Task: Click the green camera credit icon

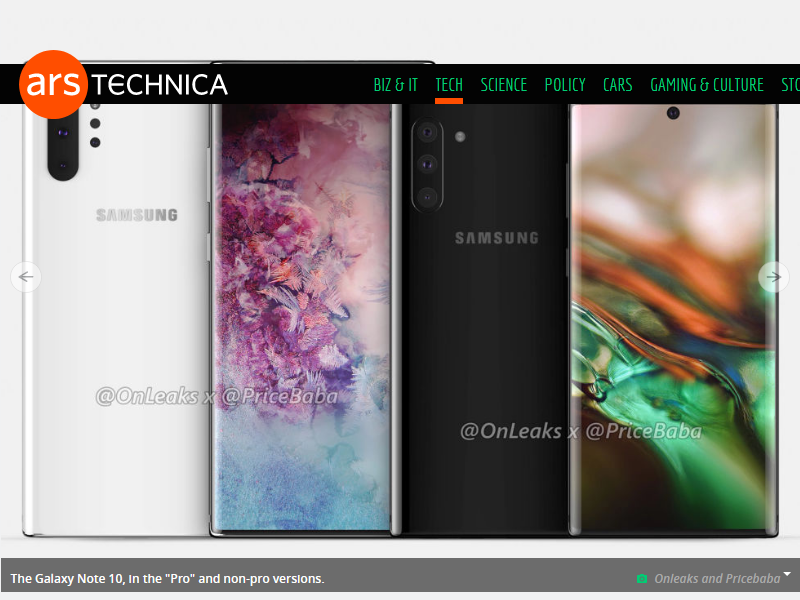Action: tap(642, 579)
